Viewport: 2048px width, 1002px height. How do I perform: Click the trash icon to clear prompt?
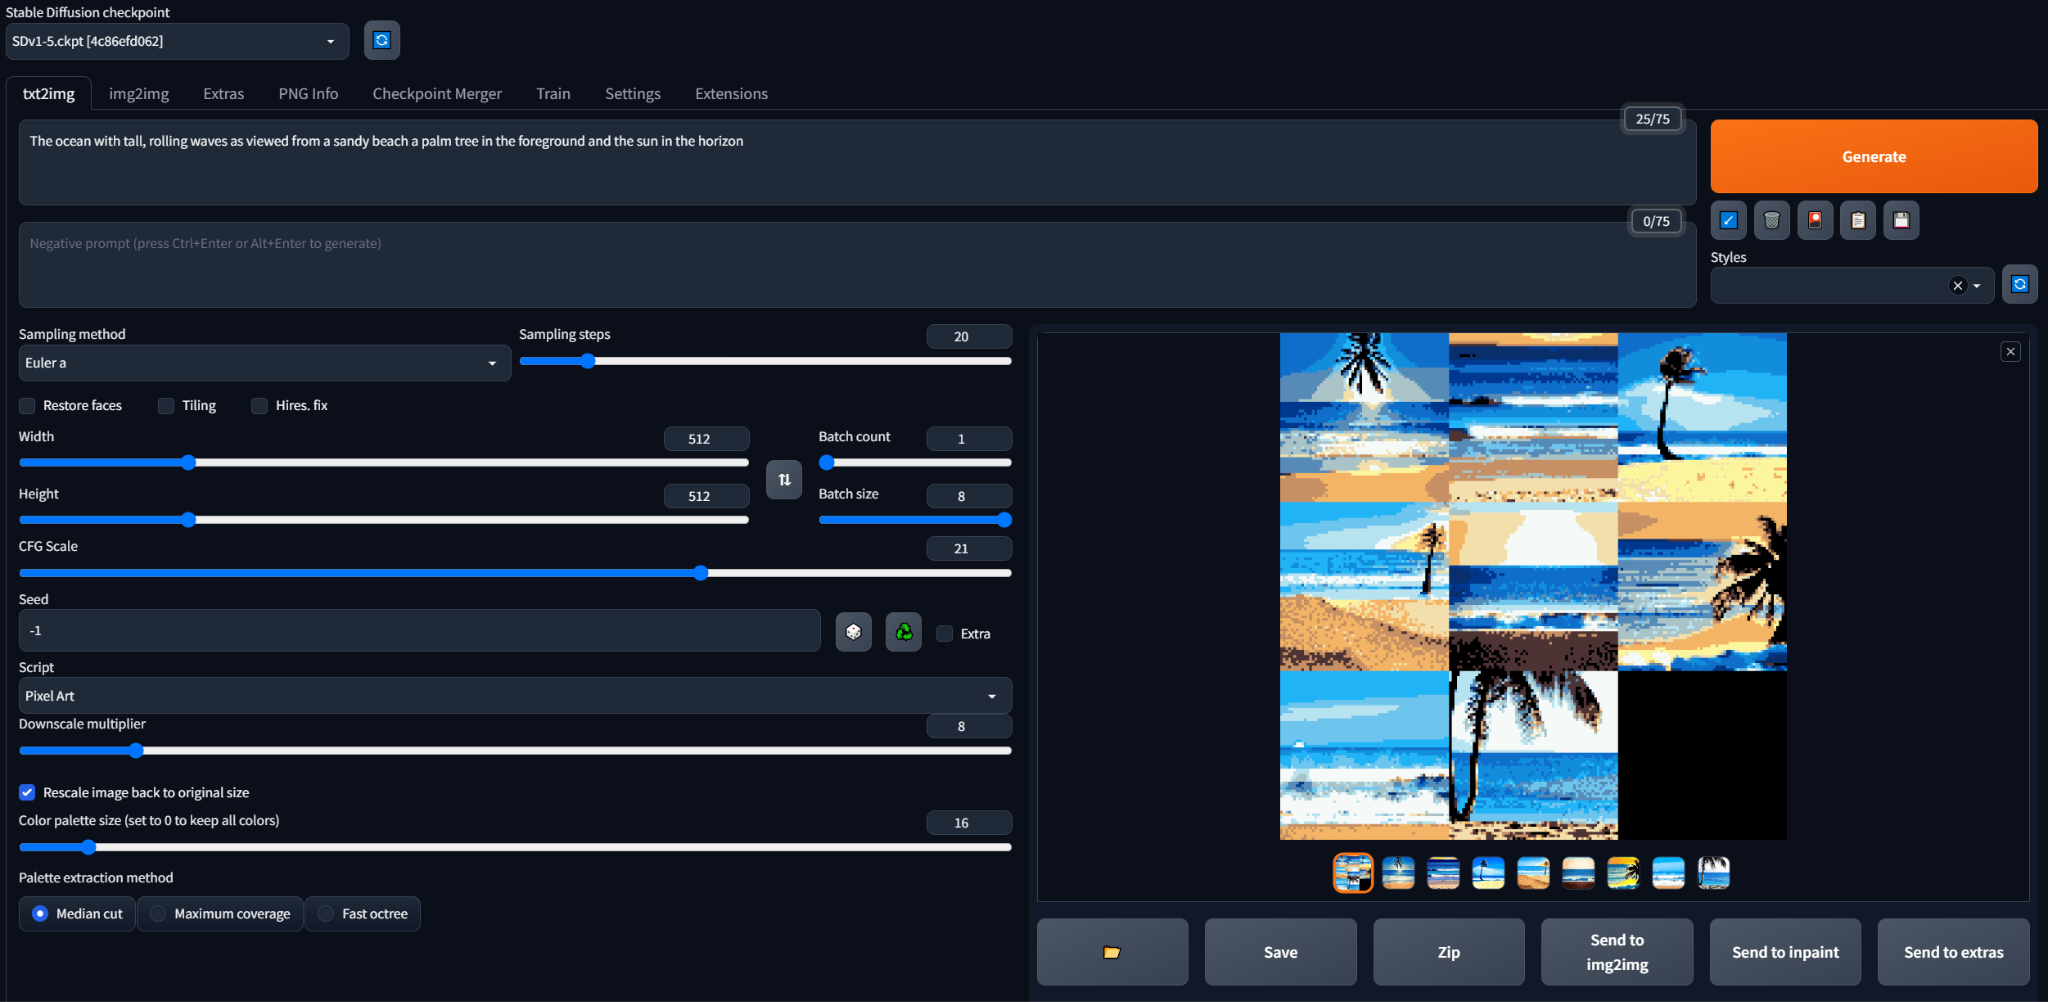[x=1771, y=221]
